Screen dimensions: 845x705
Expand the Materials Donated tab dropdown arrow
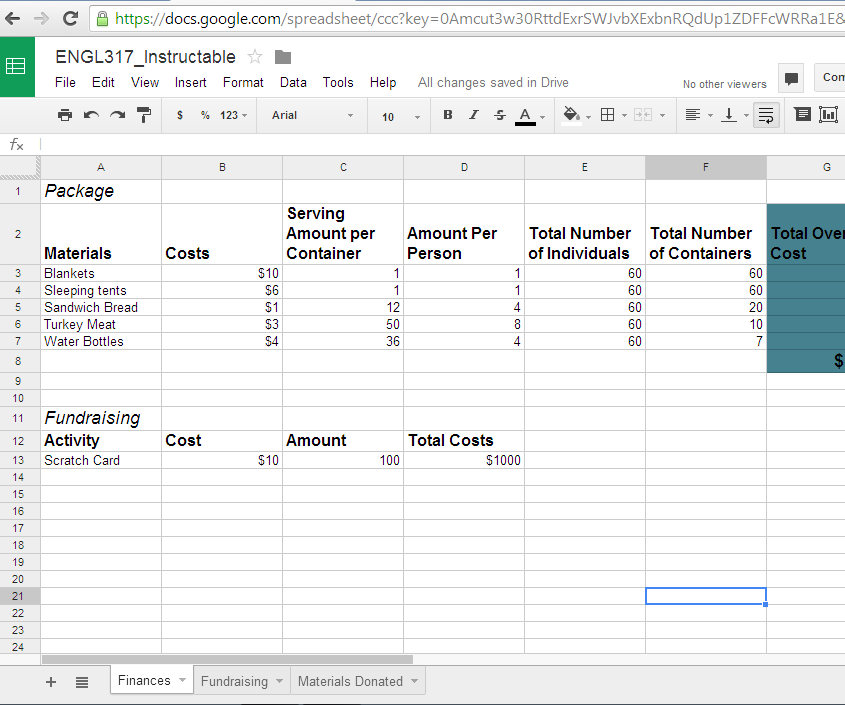[414, 681]
